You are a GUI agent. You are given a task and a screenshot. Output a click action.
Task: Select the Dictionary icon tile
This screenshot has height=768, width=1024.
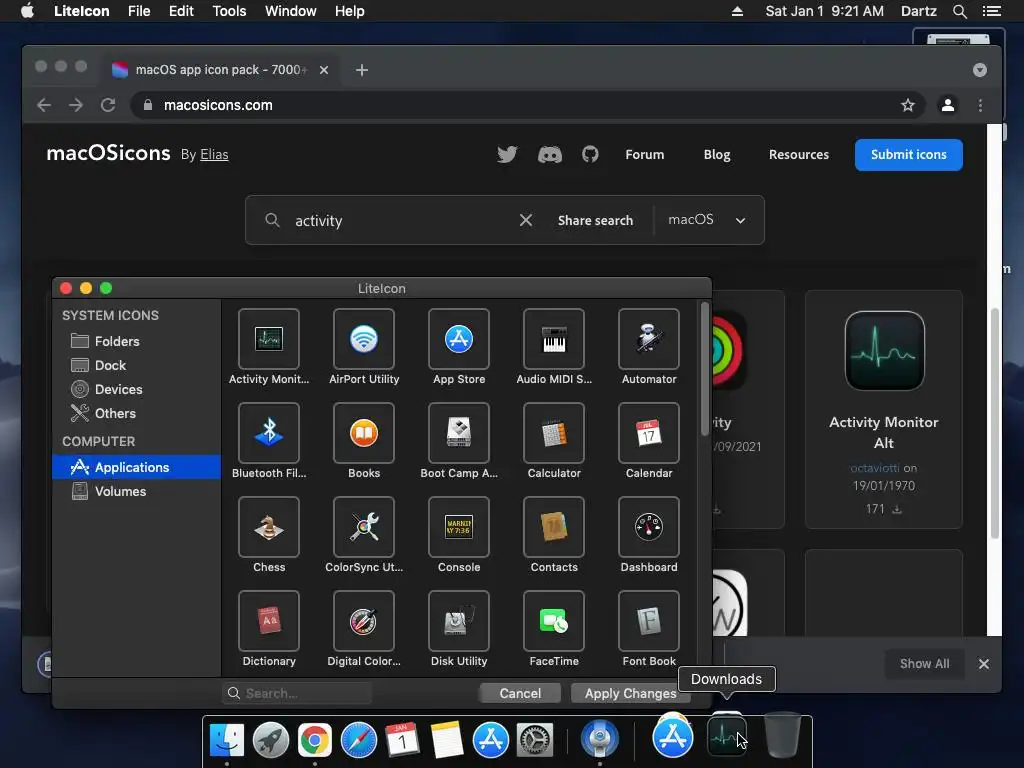(268, 621)
